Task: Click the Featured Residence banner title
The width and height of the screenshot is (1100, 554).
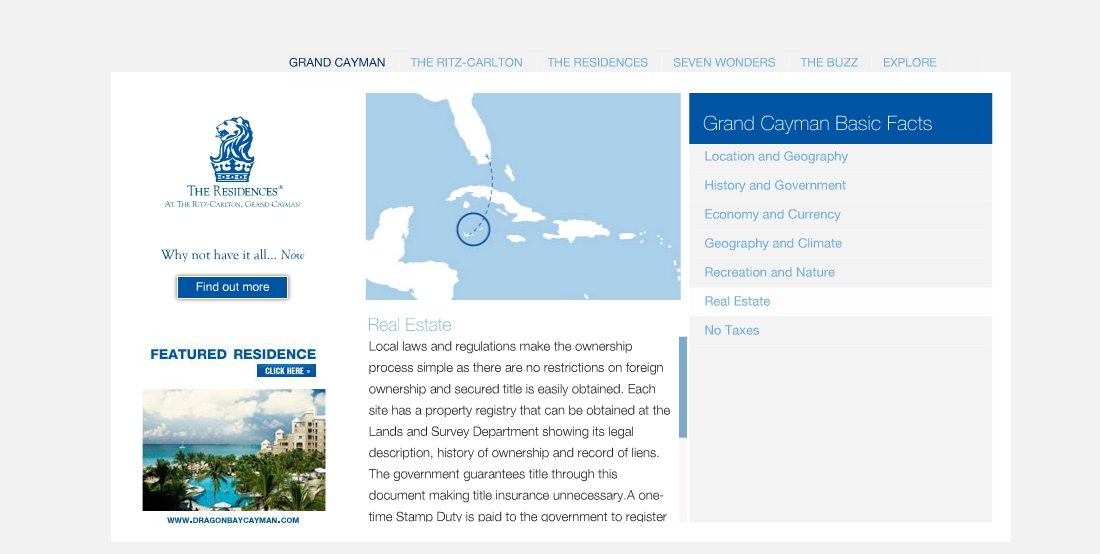Action: [x=233, y=354]
